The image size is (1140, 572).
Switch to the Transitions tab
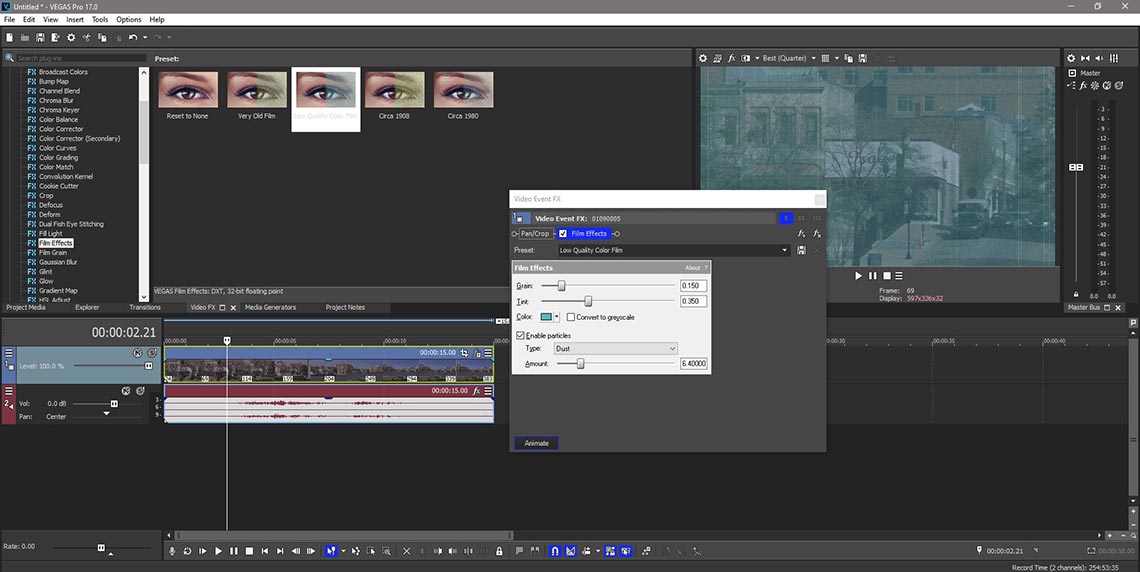pos(145,307)
